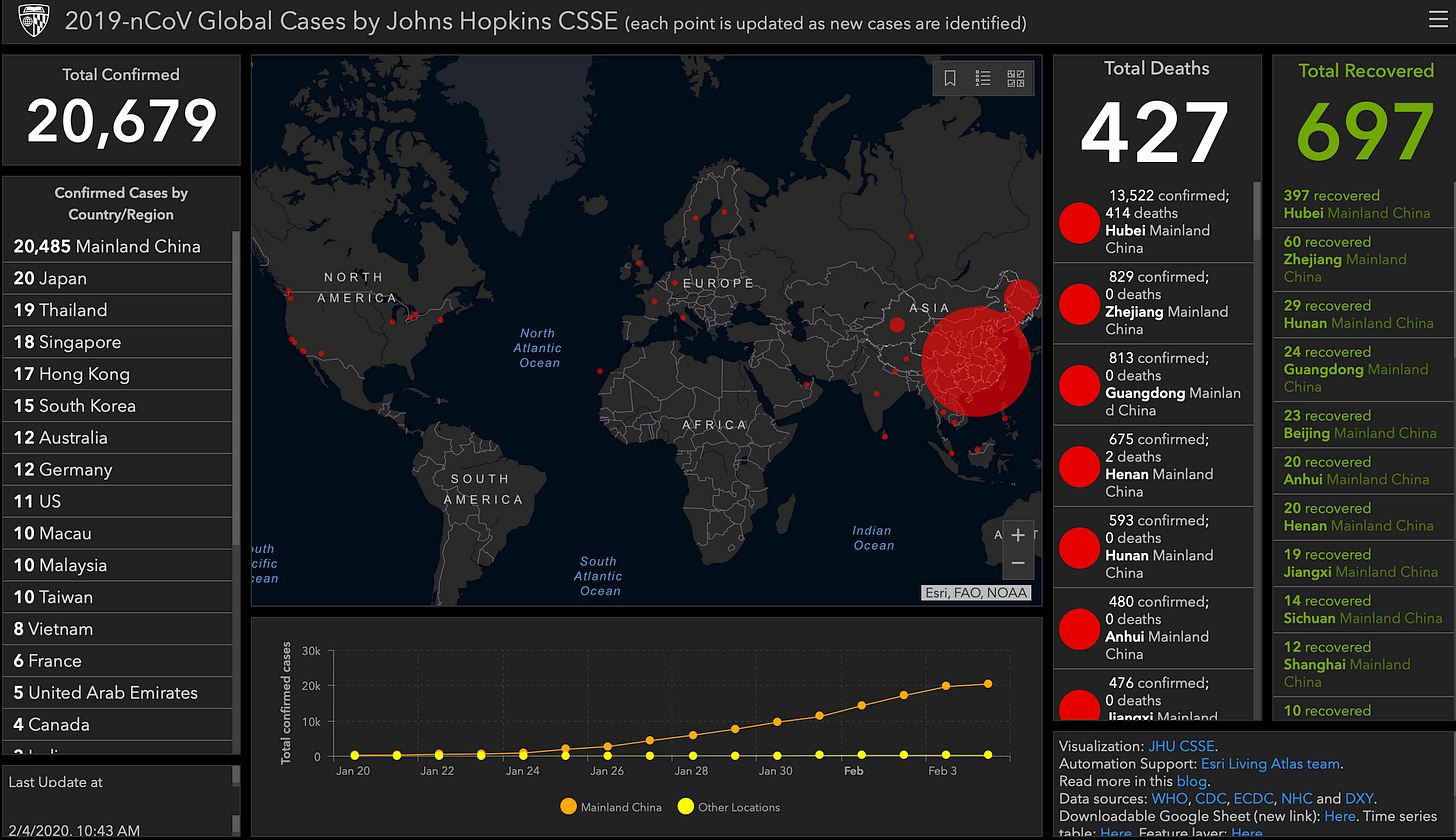The image size is (1456, 840).
Task: Click the country list scrollbar
Action: (x=236, y=390)
